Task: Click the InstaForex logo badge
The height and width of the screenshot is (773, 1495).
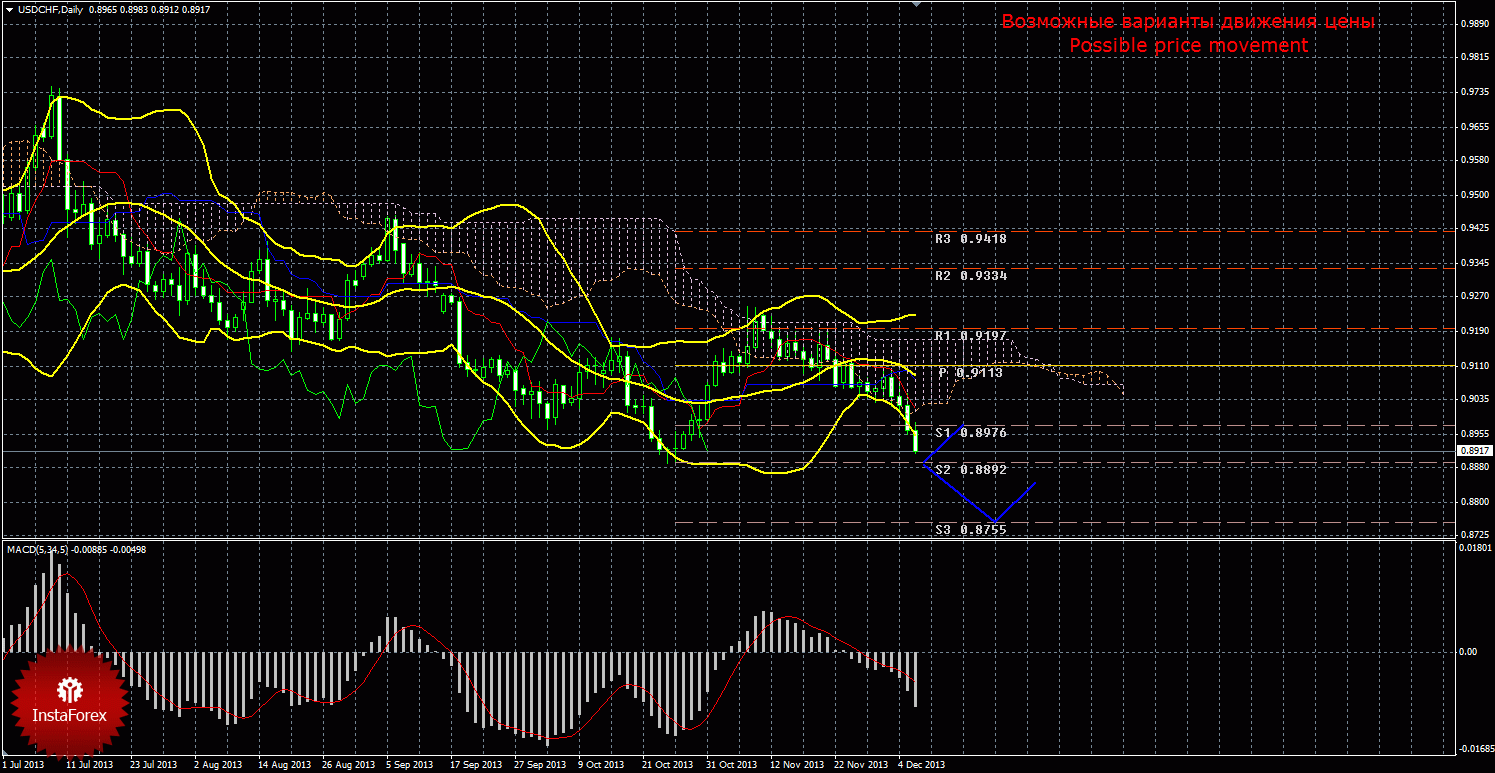Action: pyautogui.click(x=70, y=702)
